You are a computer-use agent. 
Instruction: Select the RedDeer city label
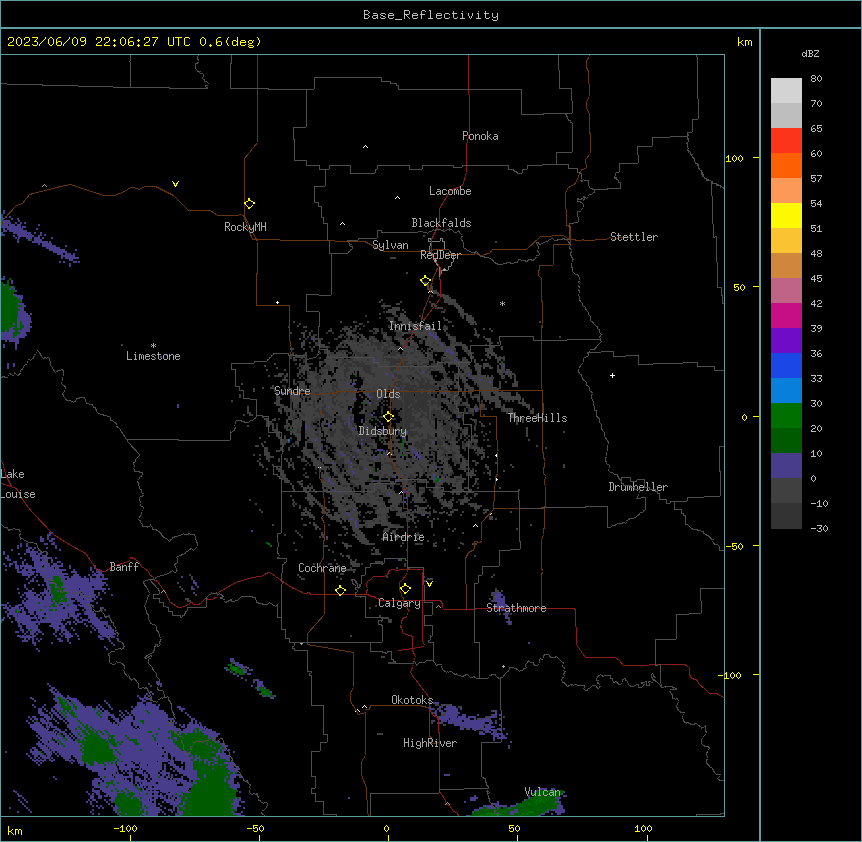click(440, 255)
